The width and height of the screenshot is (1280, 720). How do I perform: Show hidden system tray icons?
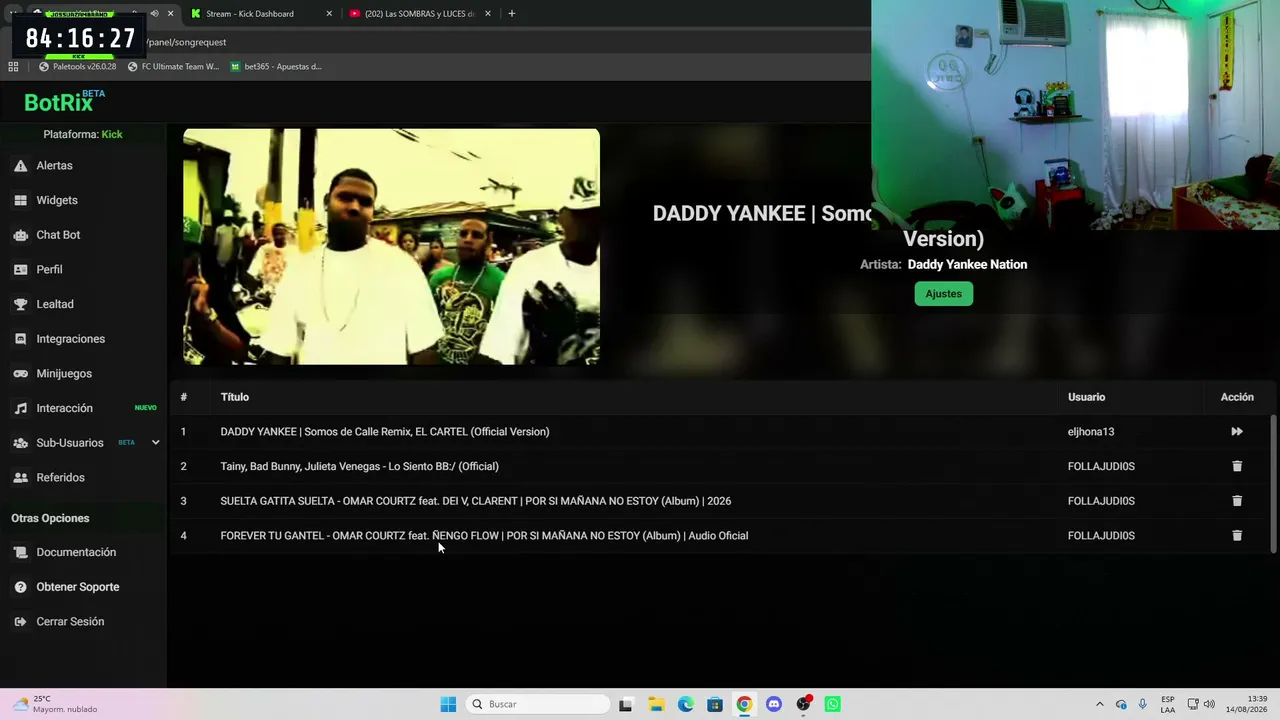[1100, 704]
